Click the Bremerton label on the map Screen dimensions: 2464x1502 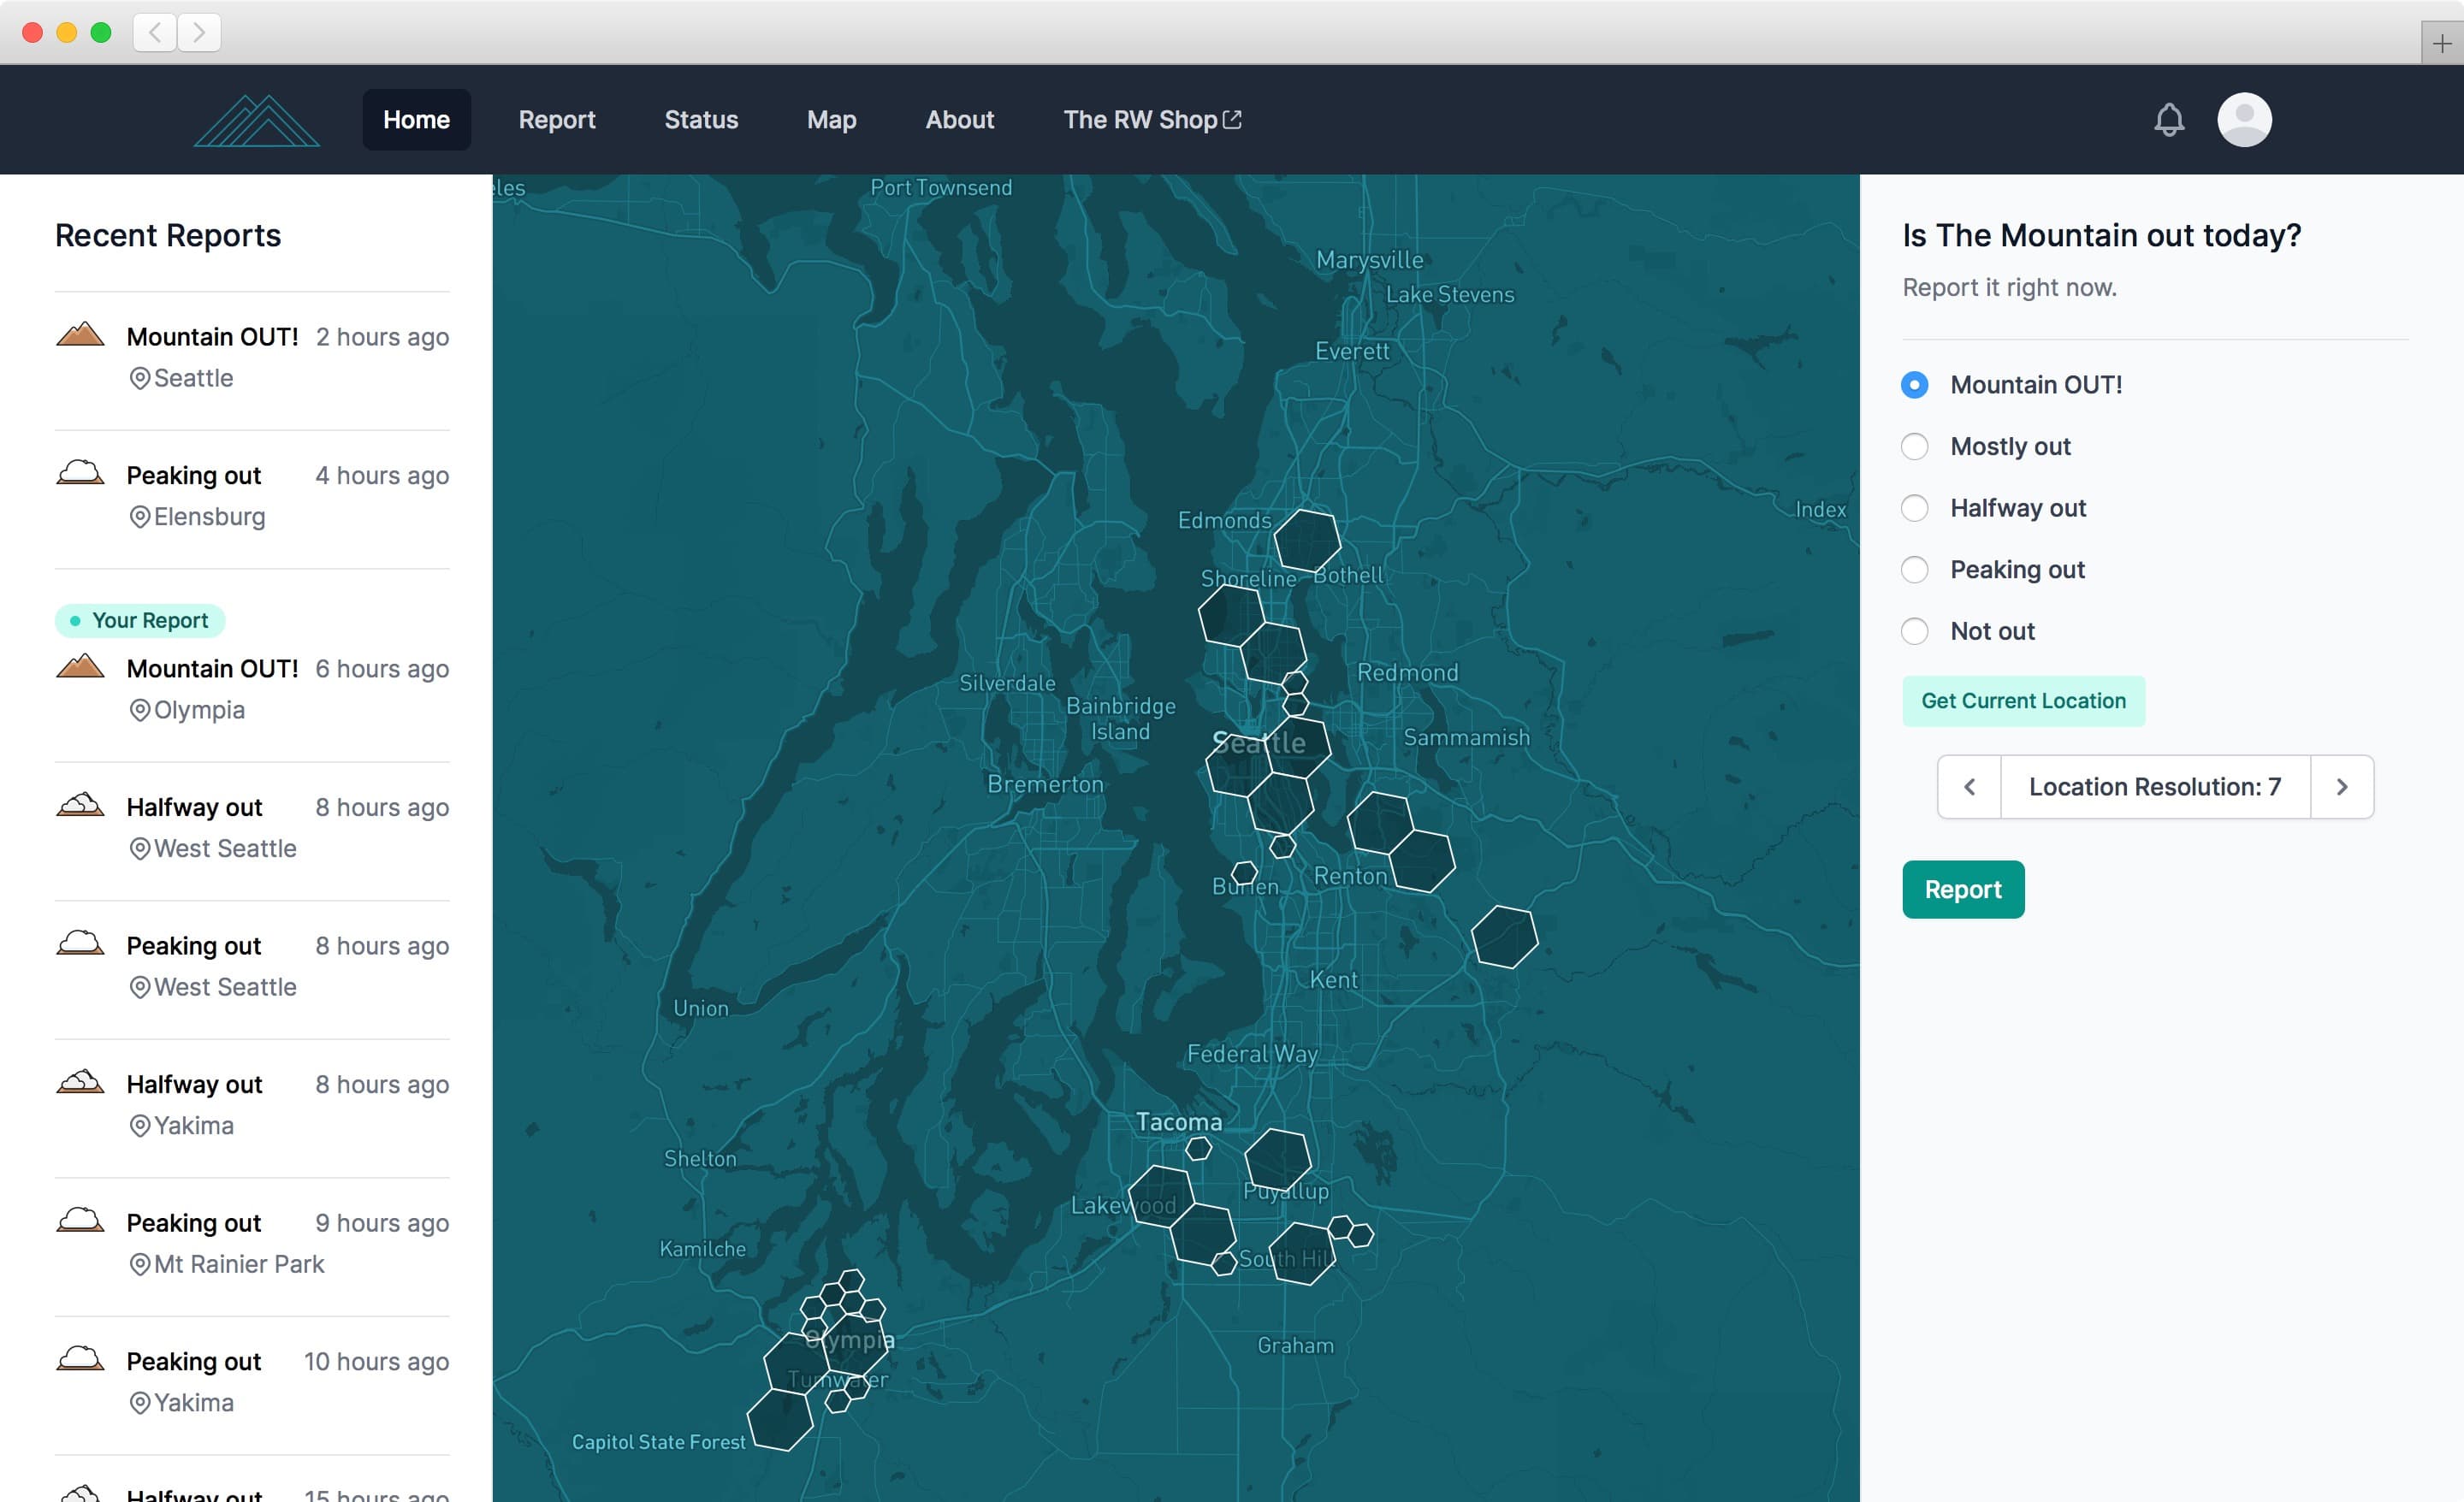(x=1045, y=784)
